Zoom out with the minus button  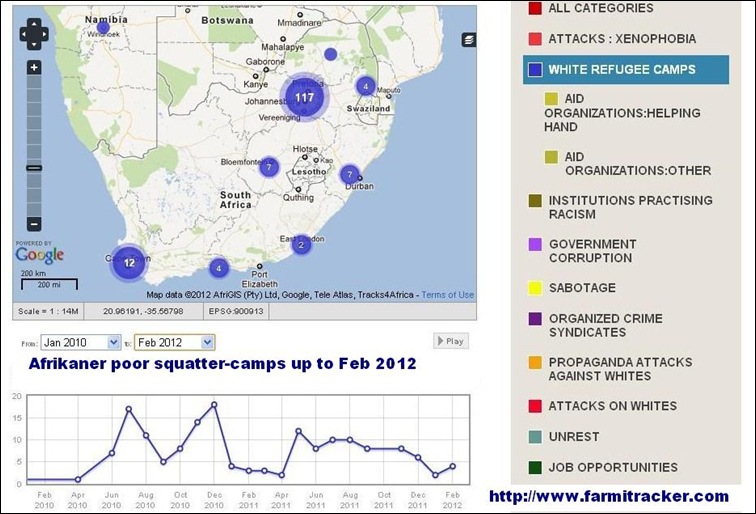pos(34,224)
